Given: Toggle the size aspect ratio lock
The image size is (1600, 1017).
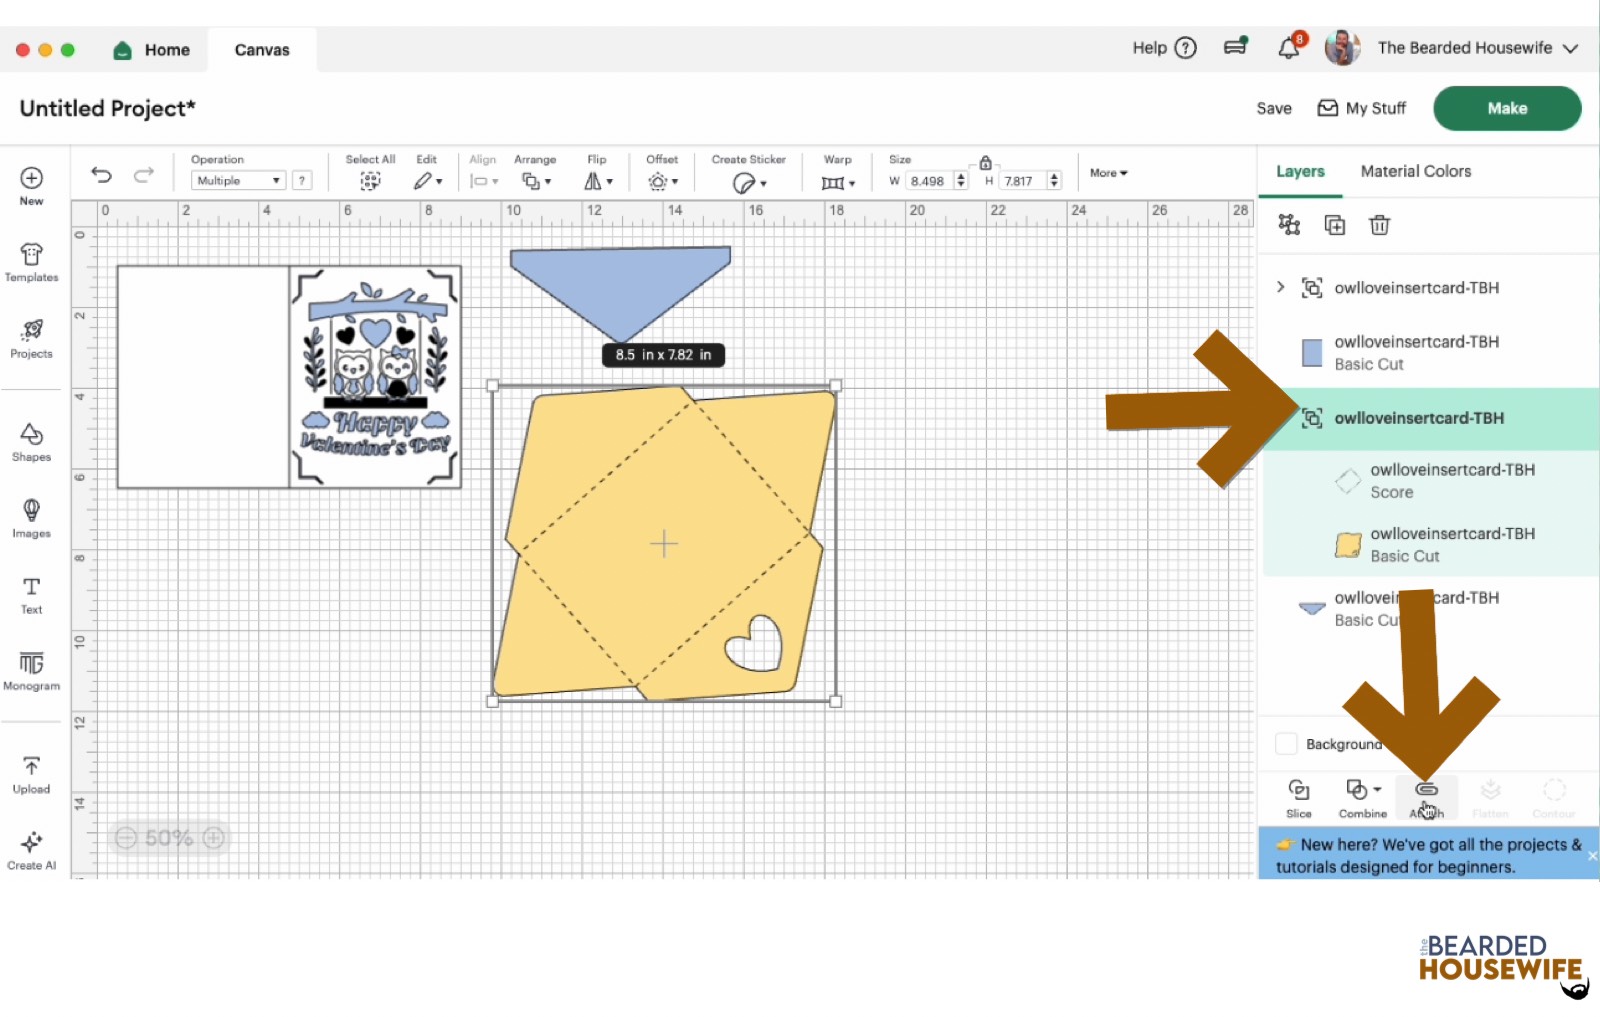Looking at the screenshot, I should pos(985,162).
